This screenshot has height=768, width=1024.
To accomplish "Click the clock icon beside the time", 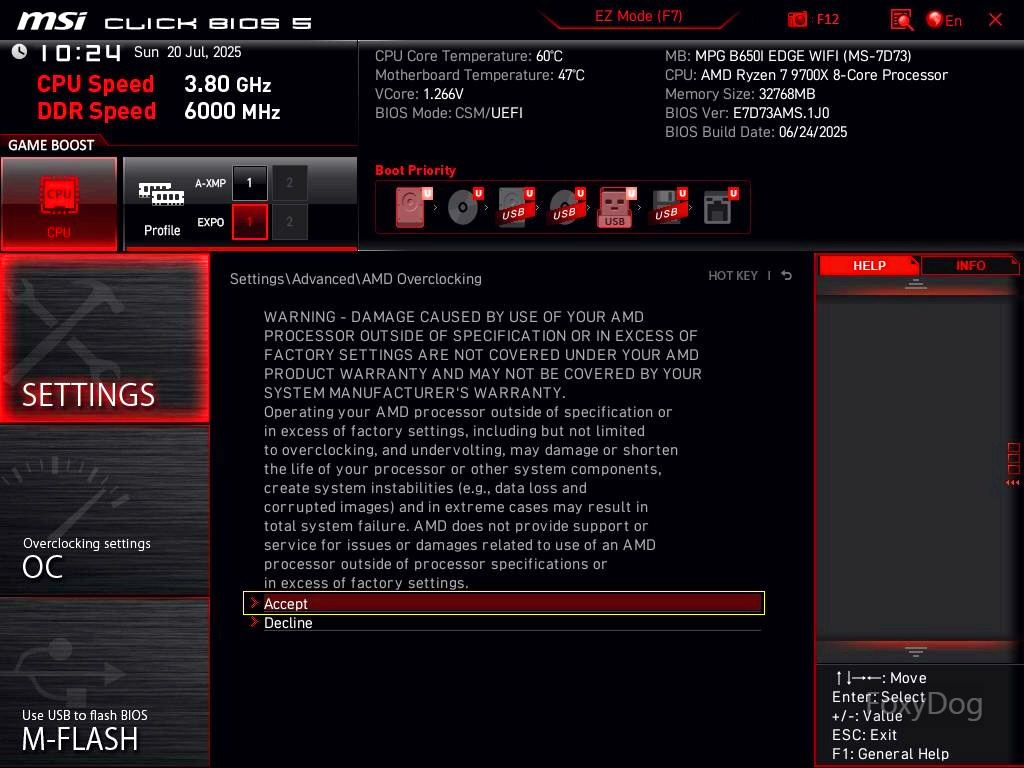I will [19, 52].
